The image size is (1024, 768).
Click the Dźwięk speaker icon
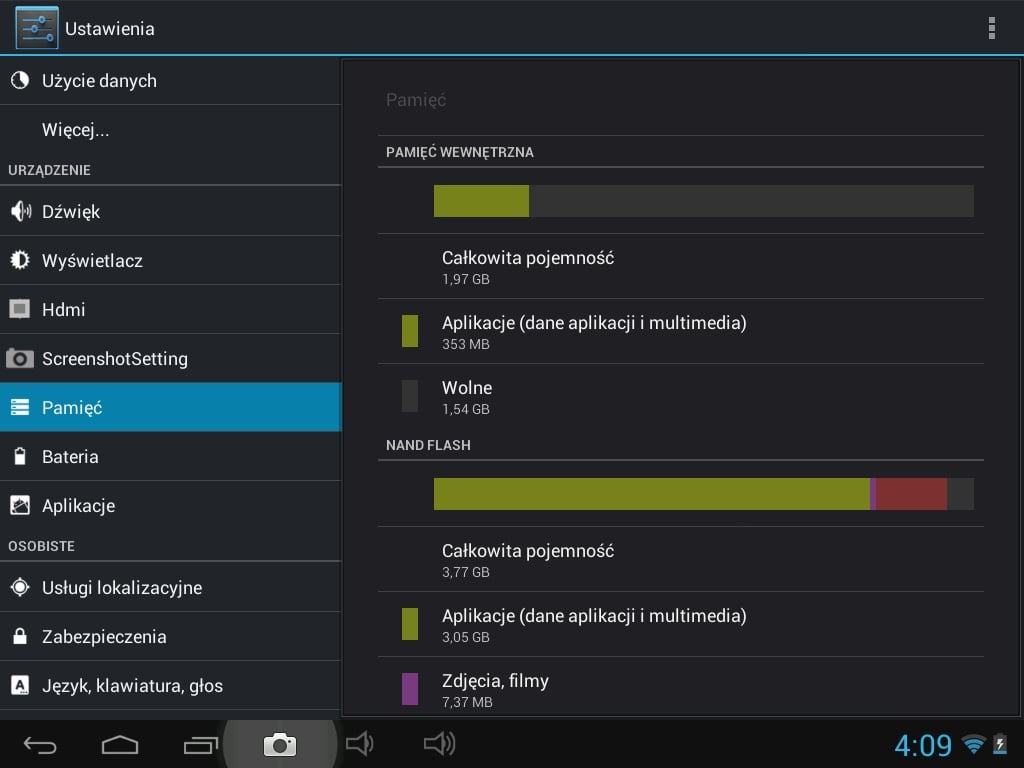[x=20, y=211]
